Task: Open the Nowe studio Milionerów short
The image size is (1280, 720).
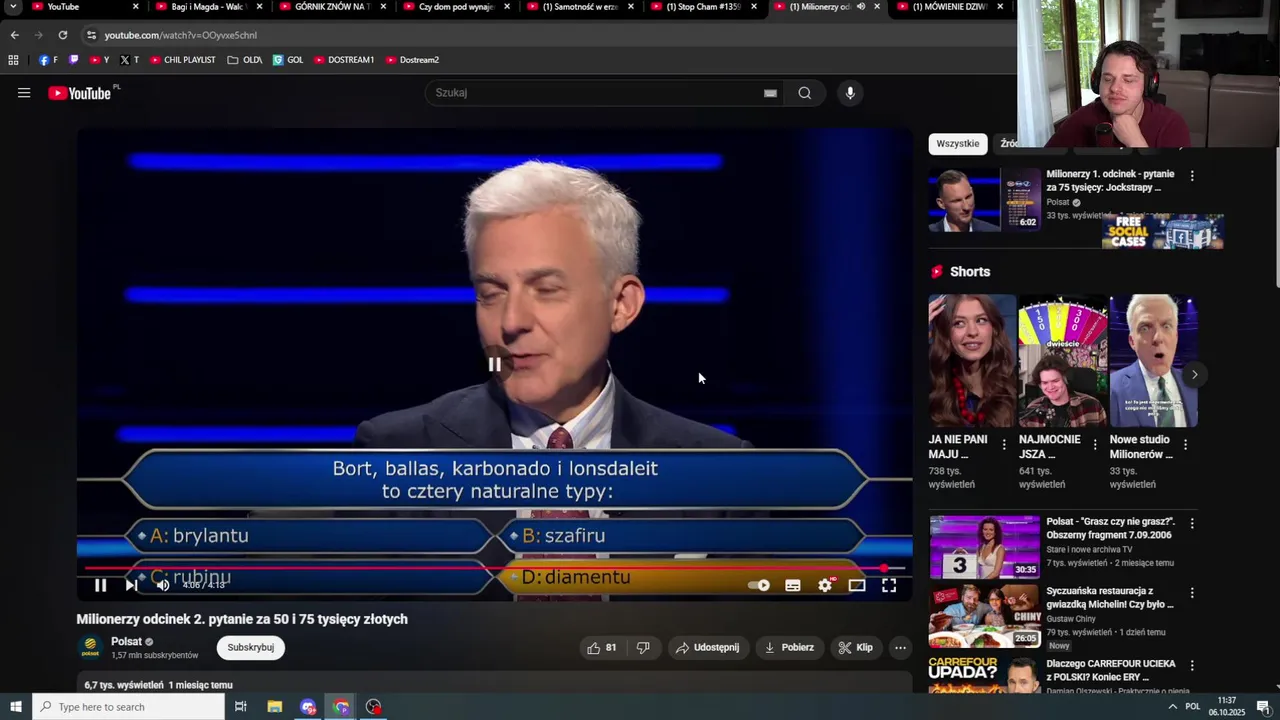Action: pos(1153,361)
